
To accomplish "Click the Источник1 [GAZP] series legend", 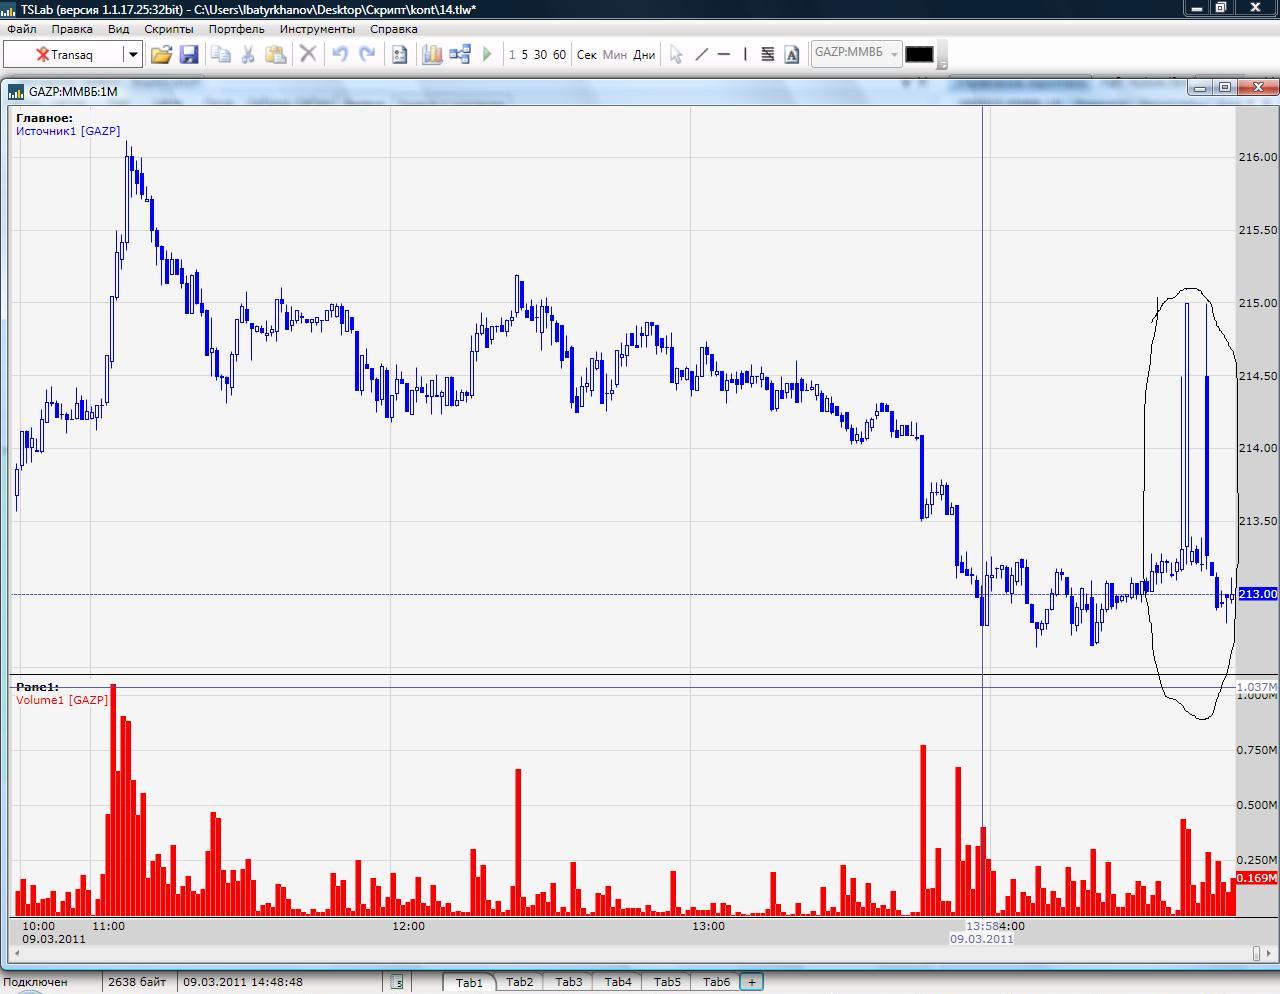I will coord(68,131).
